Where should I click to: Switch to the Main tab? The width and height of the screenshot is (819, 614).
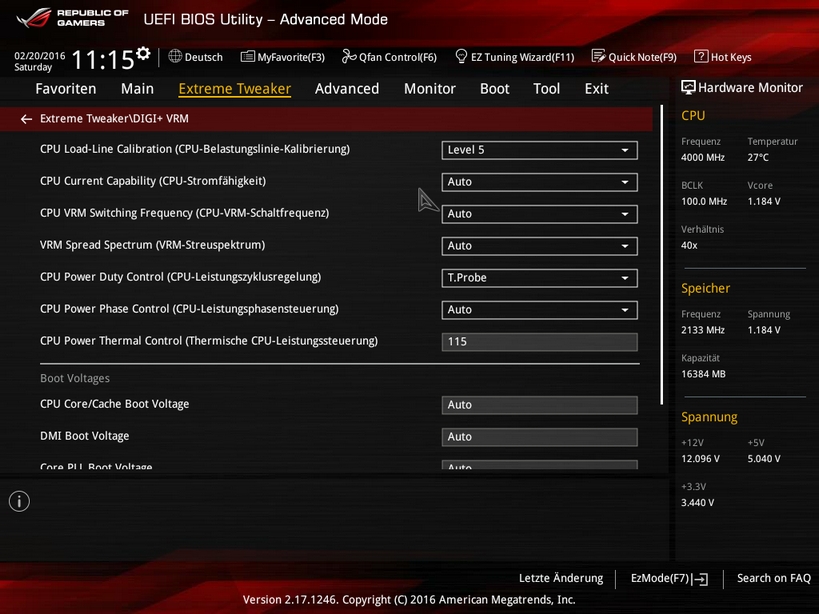pyautogui.click(x=137, y=89)
